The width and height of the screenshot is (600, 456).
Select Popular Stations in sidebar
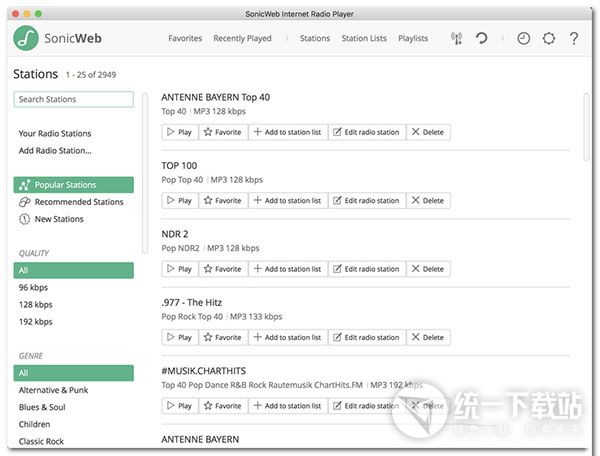73,185
